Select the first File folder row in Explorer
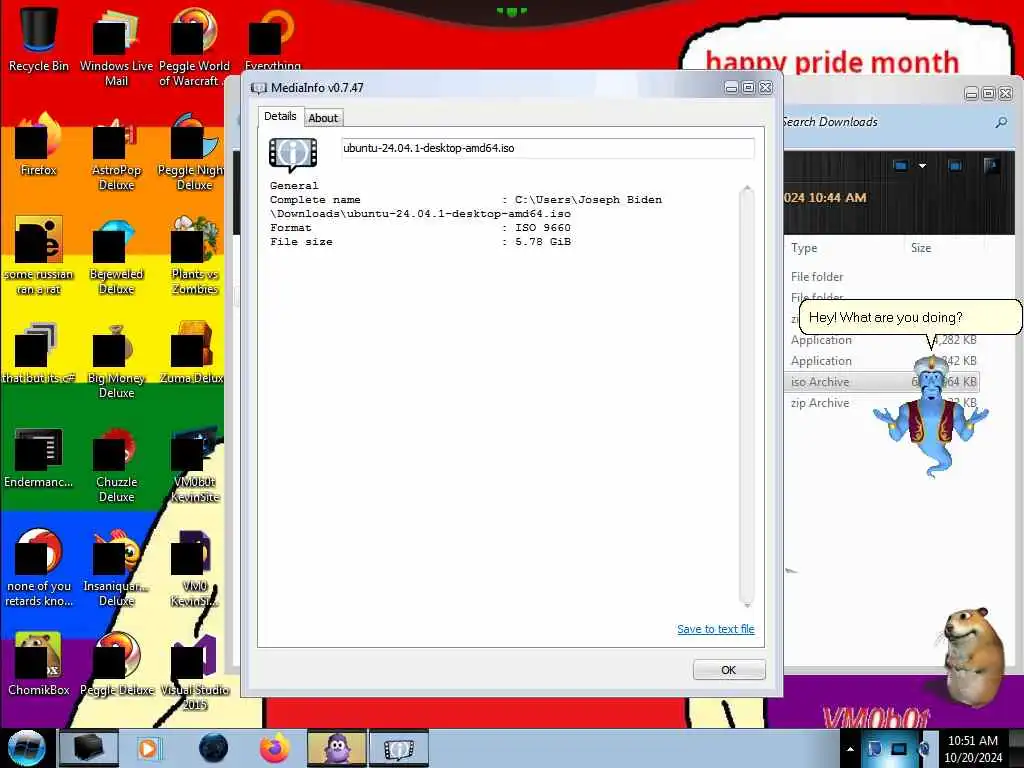 882,277
